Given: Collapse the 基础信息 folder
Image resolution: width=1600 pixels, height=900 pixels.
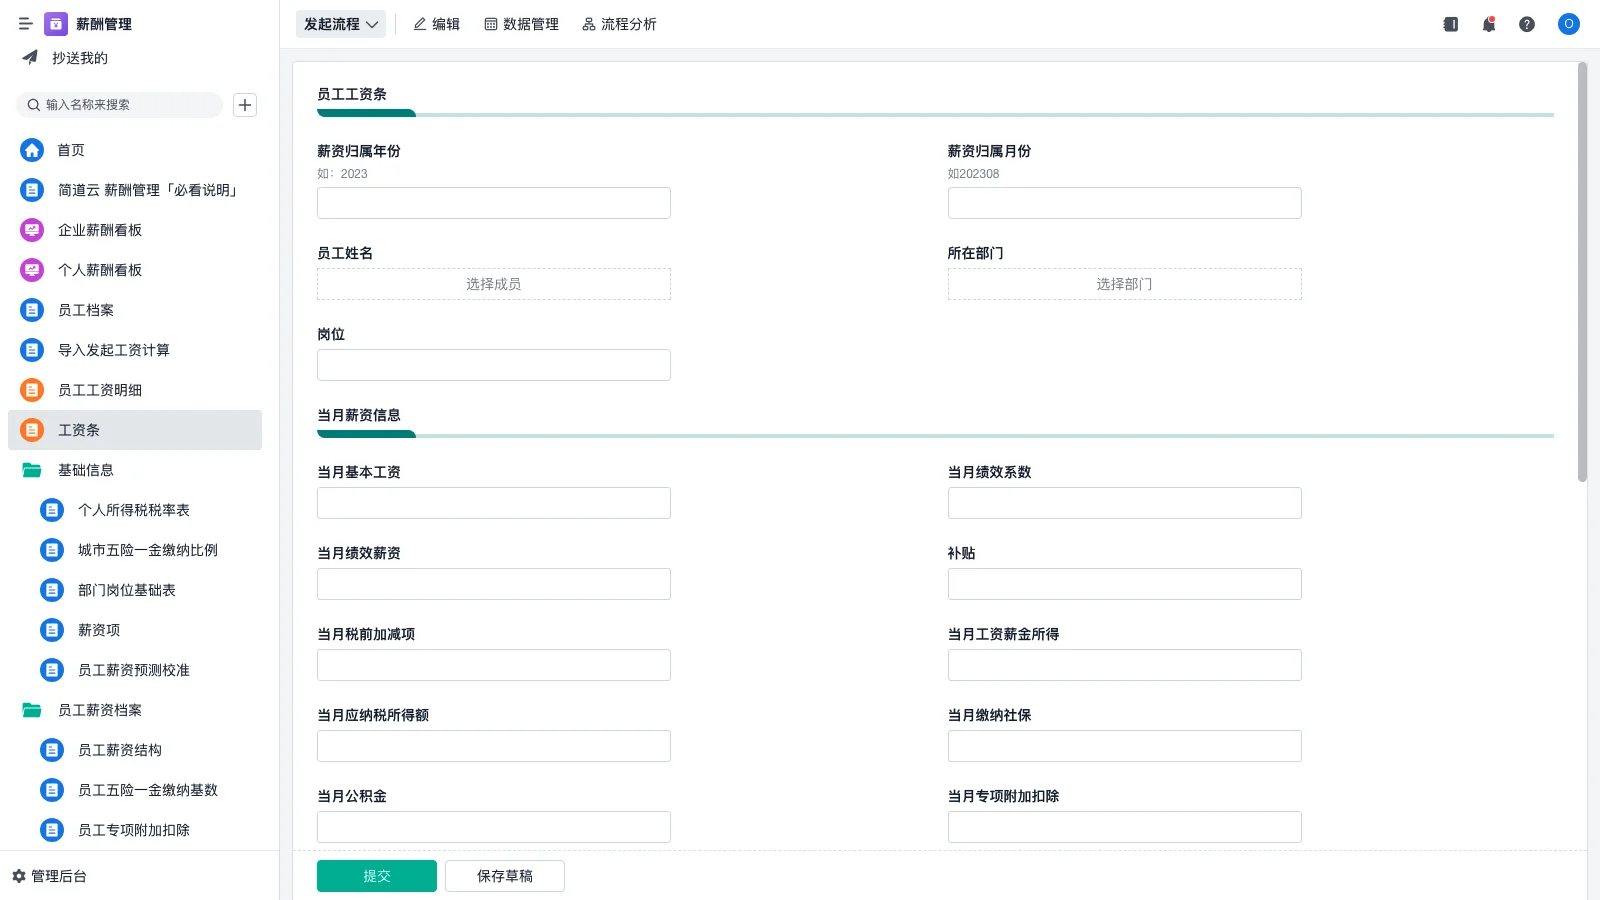Looking at the screenshot, I should (32, 470).
